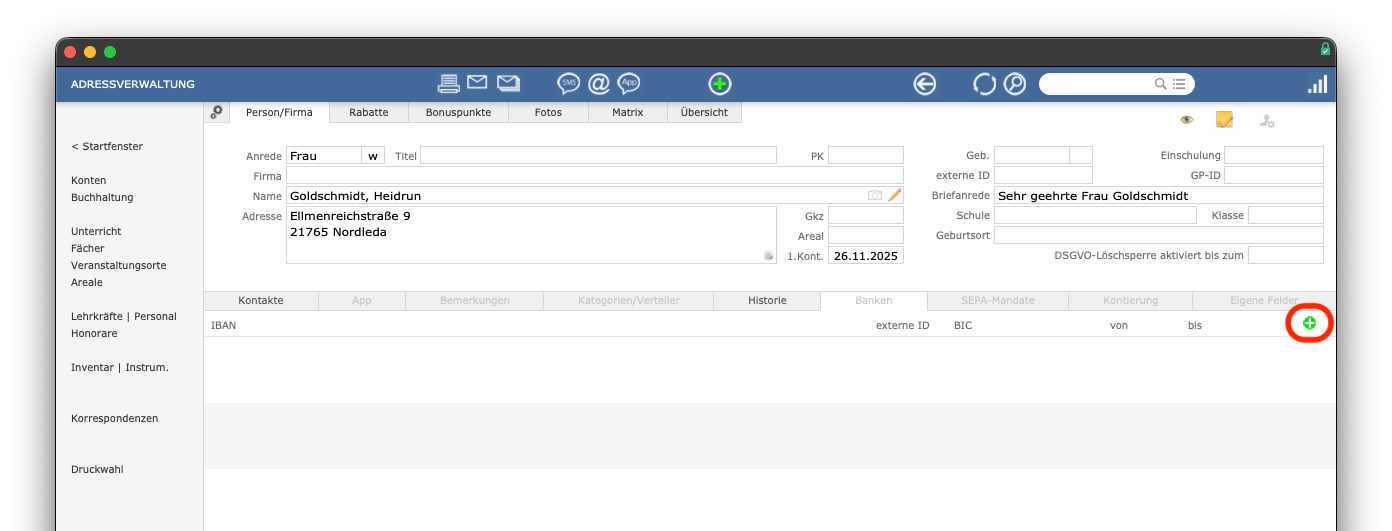Switch to the Rabatte tab
Image resolution: width=1392 pixels, height=531 pixels.
pyautogui.click(x=368, y=113)
